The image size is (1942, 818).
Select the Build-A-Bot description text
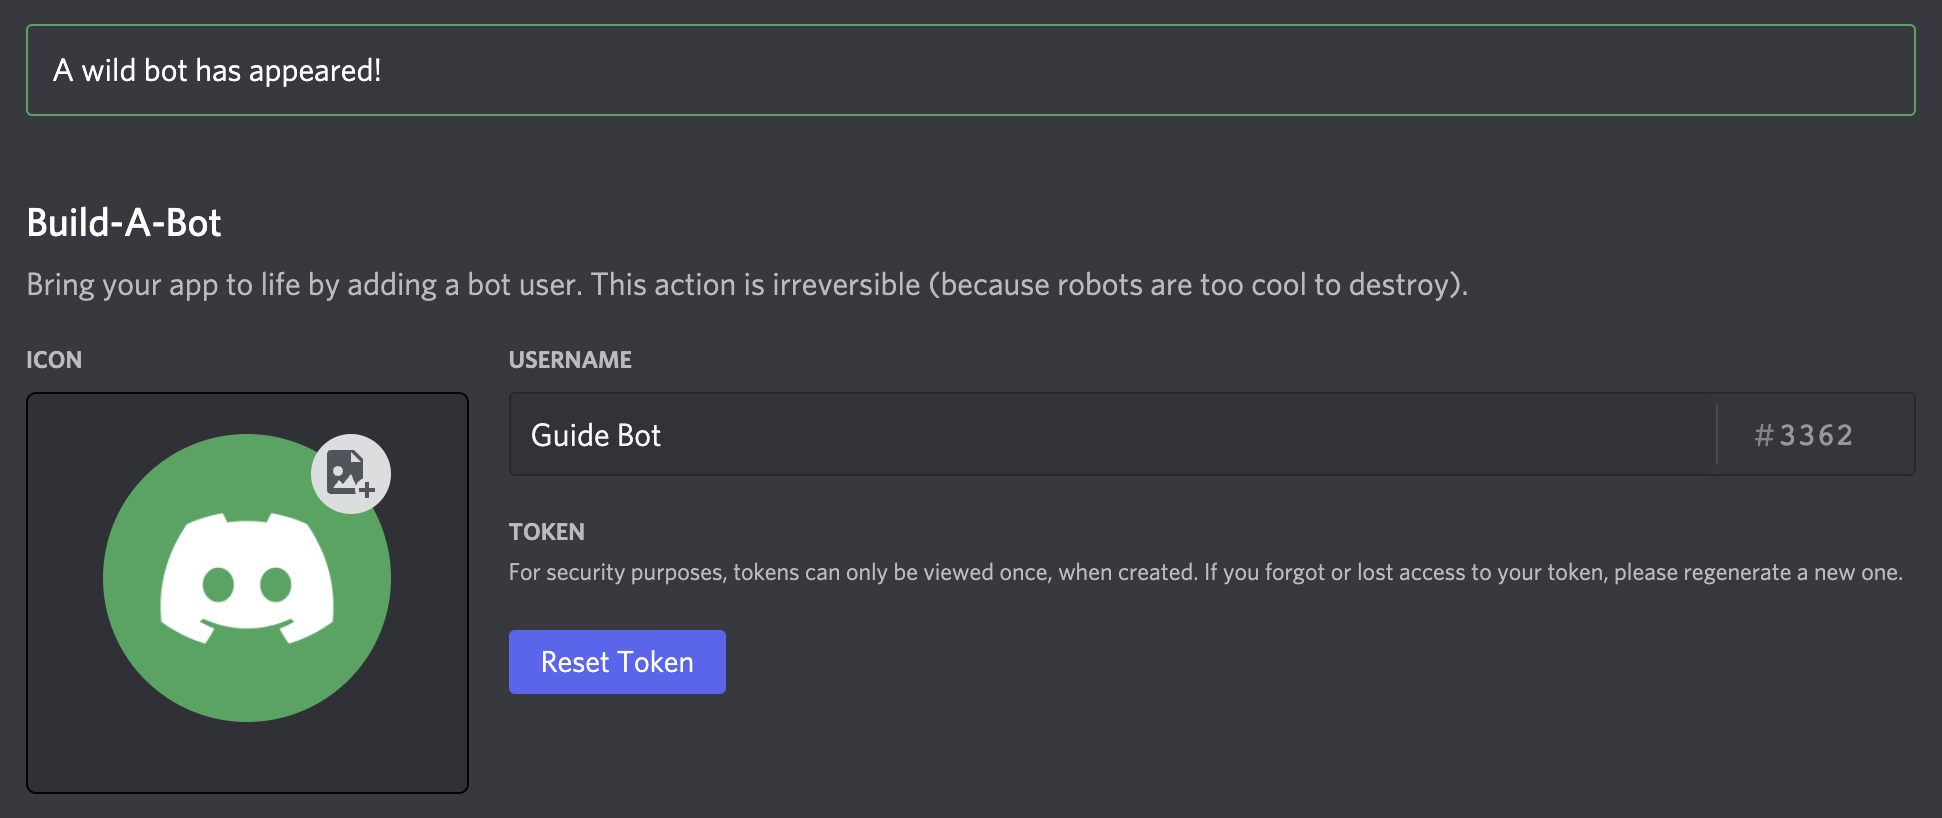click(747, 284)
